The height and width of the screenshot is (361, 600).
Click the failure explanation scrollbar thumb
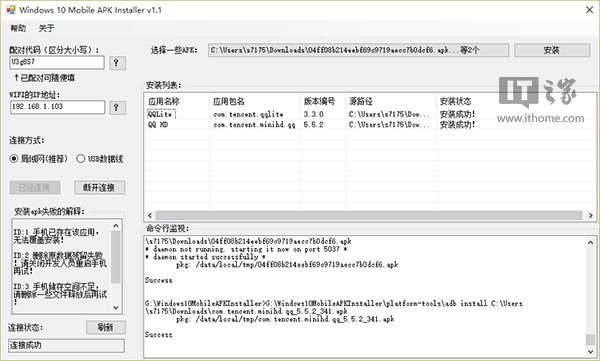[x=116, y=257]
